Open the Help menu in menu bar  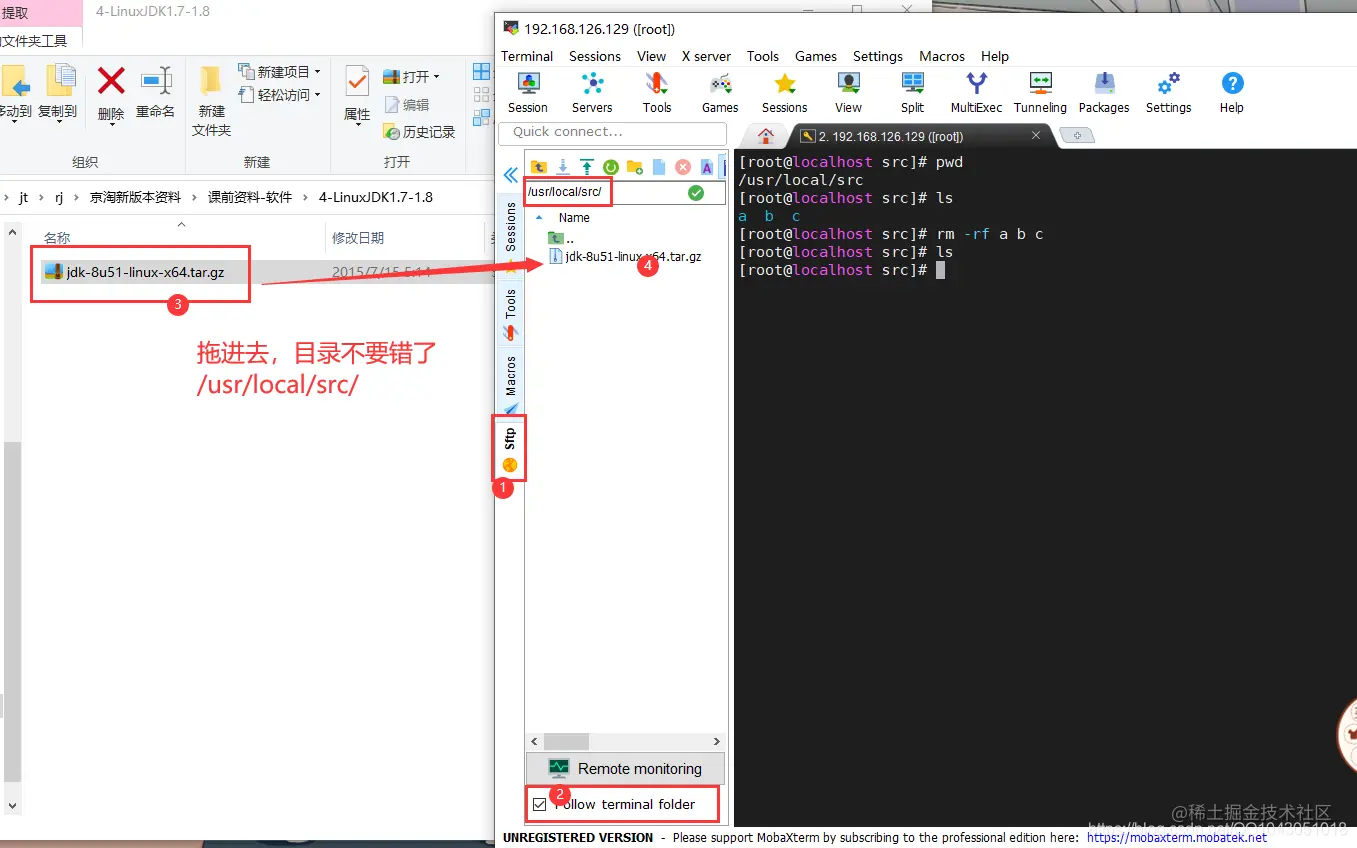point(995,56)
